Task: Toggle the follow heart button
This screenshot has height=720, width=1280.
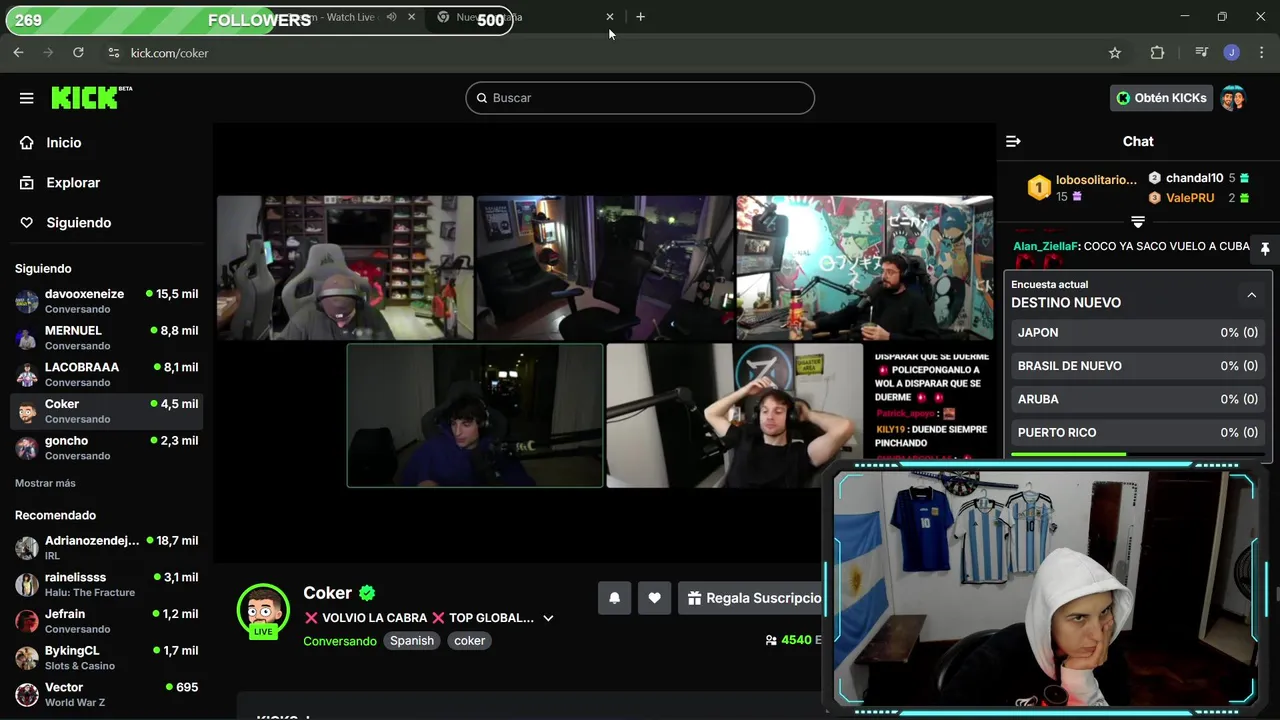Action: point(654,598)
